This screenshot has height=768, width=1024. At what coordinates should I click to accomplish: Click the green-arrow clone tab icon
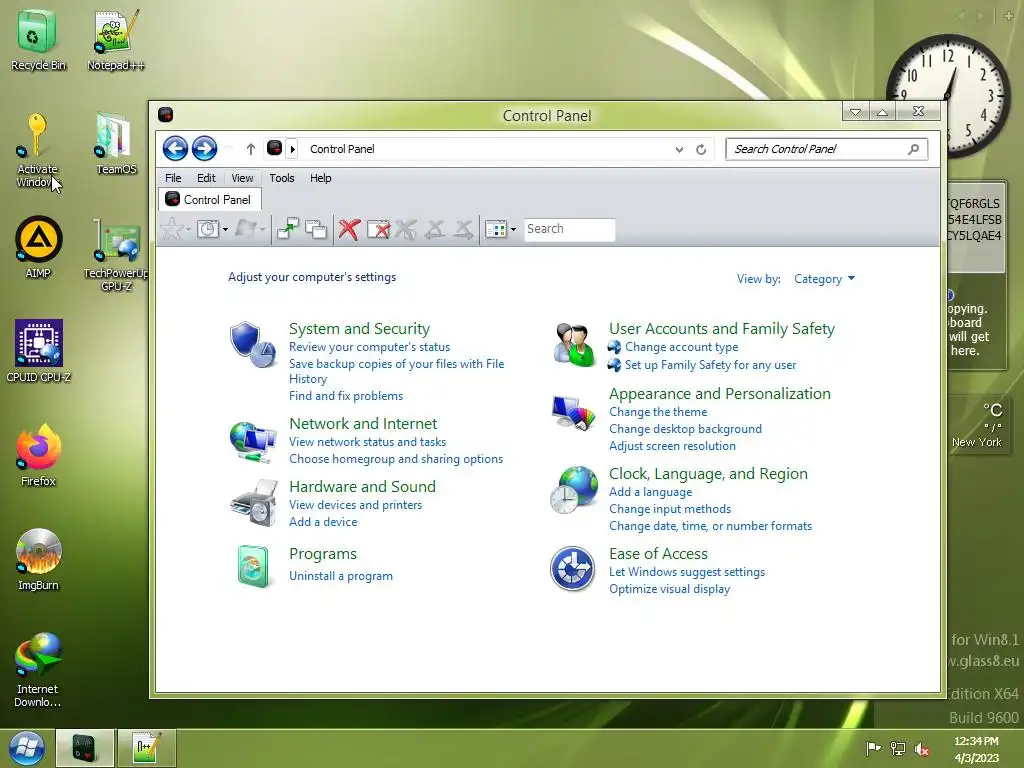click(x=287, y=229)
